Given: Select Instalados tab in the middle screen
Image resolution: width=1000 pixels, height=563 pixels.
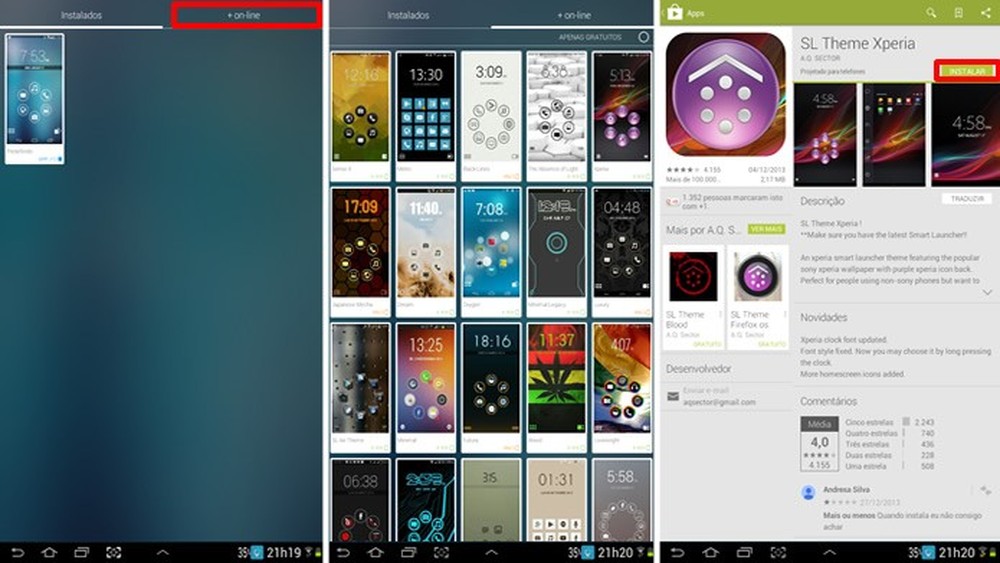Looking at the screenshot, I should pyautogui.click(x=408, y=15).
